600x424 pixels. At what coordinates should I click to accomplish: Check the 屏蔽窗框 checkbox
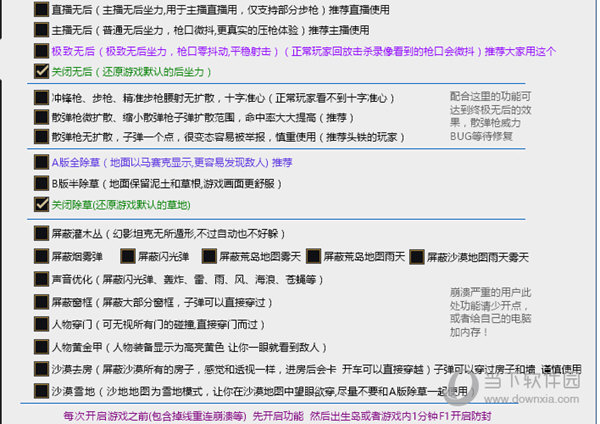41,302
